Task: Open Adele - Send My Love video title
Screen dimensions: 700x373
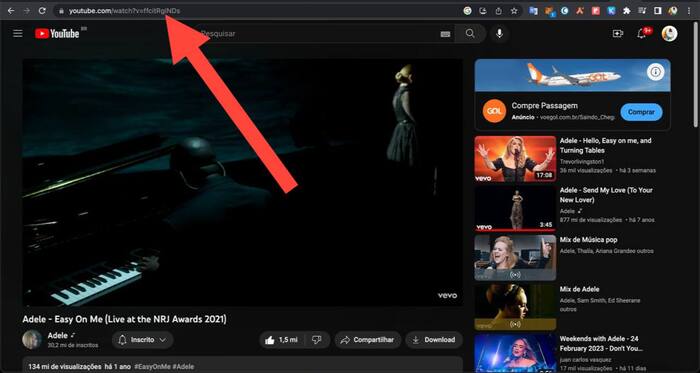Action: [606, 195]
